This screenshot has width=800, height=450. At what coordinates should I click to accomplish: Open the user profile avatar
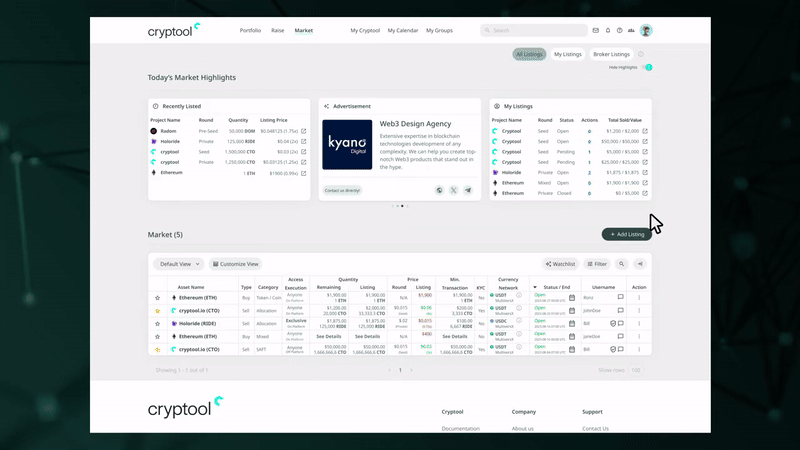[x=646, y=31]
